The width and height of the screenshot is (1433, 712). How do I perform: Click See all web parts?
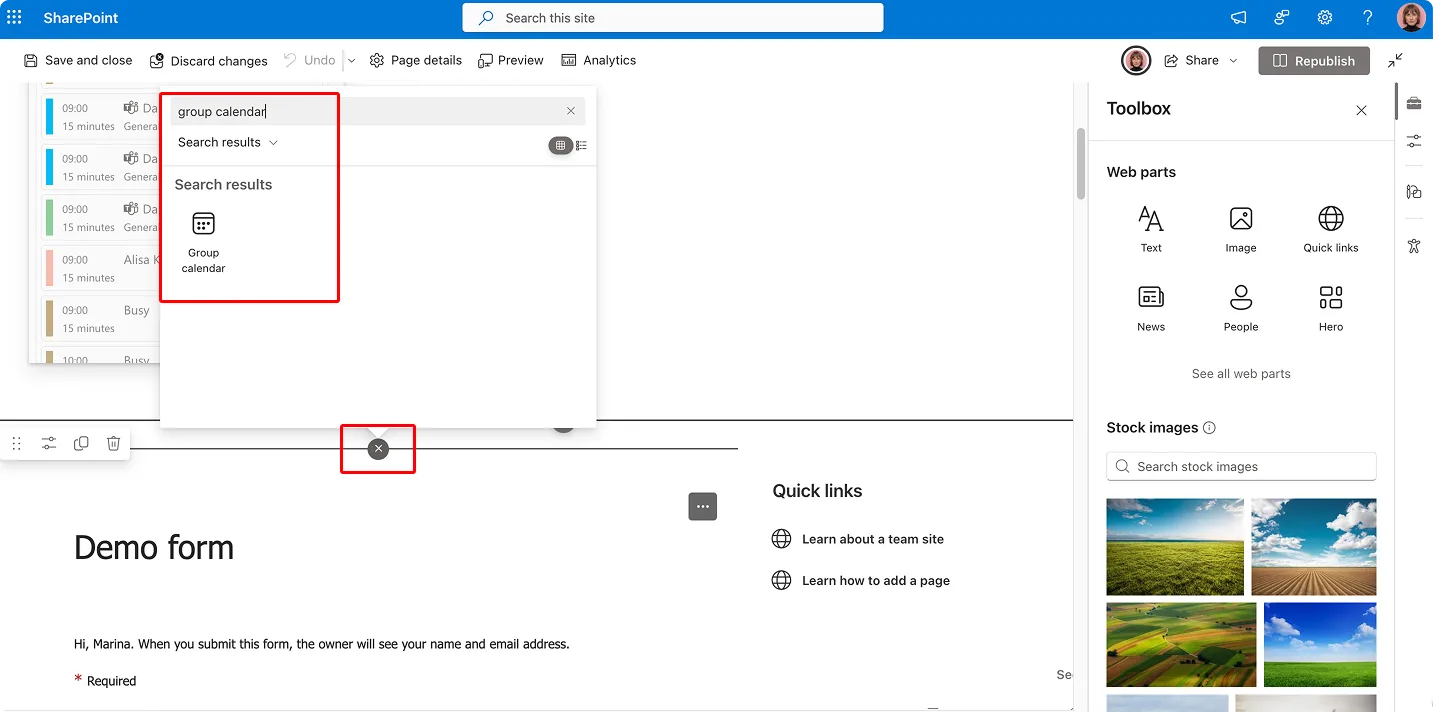[x=1240, y=373]
